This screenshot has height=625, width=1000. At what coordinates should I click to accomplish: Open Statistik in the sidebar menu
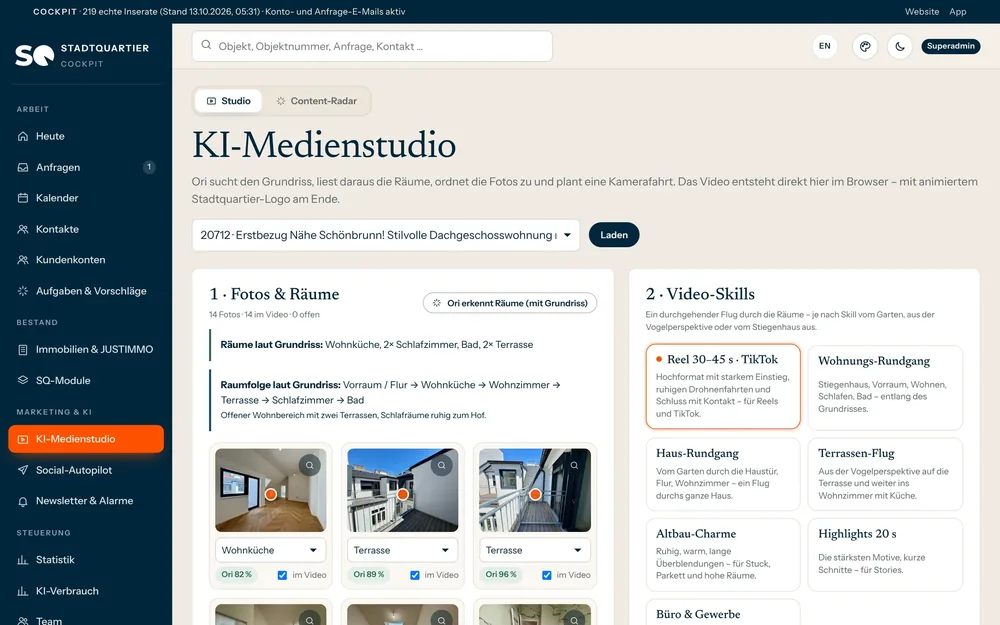pos(86,560)
